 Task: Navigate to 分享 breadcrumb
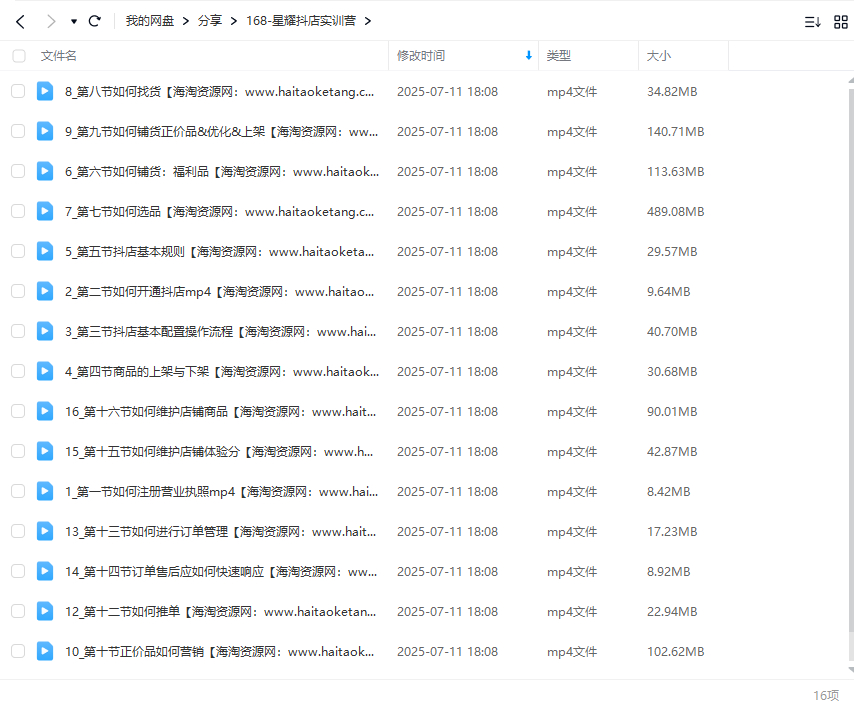coord(210,21)
